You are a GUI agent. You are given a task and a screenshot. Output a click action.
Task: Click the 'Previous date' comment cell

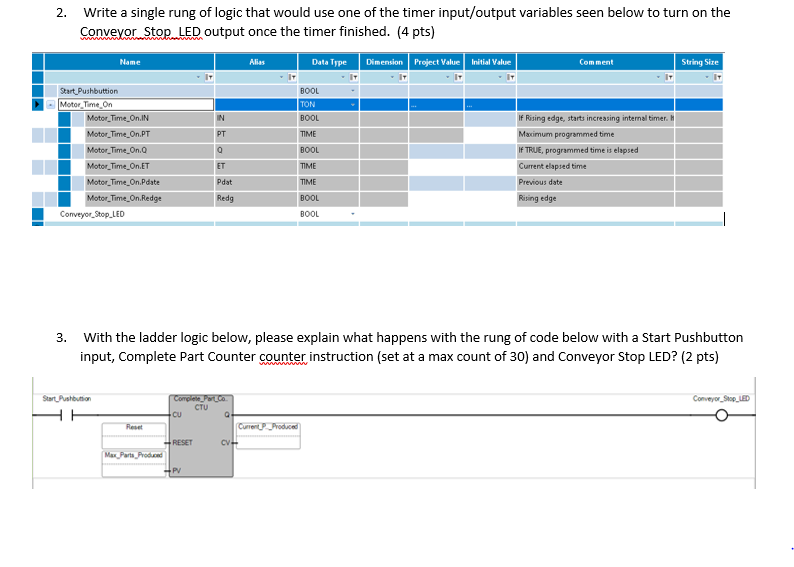[x=596, y=182]
